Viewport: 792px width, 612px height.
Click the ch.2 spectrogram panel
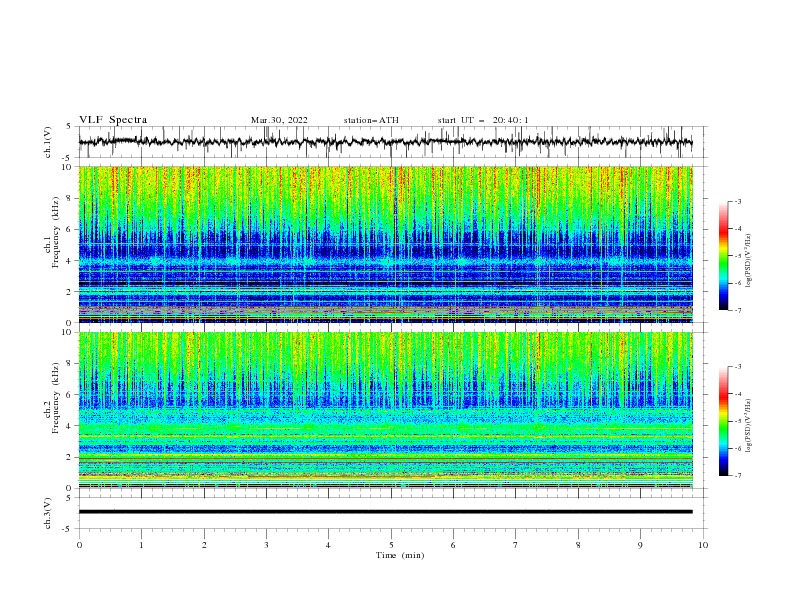point(385,410)
